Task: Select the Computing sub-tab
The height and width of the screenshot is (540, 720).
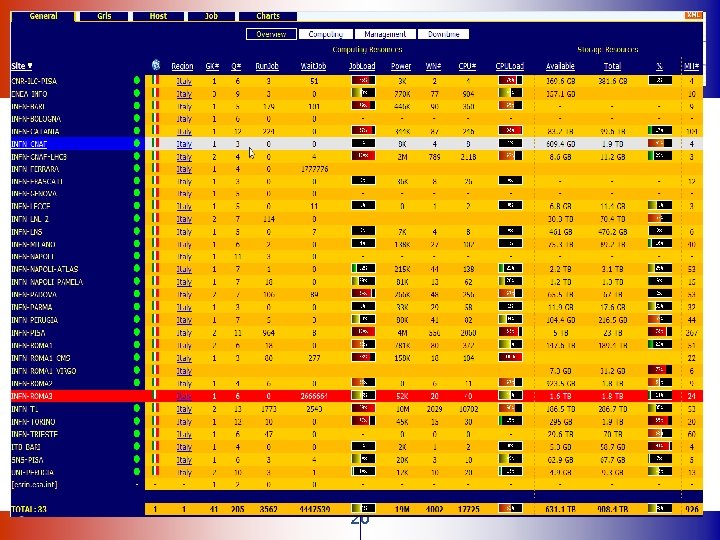Action: [326, 34]
